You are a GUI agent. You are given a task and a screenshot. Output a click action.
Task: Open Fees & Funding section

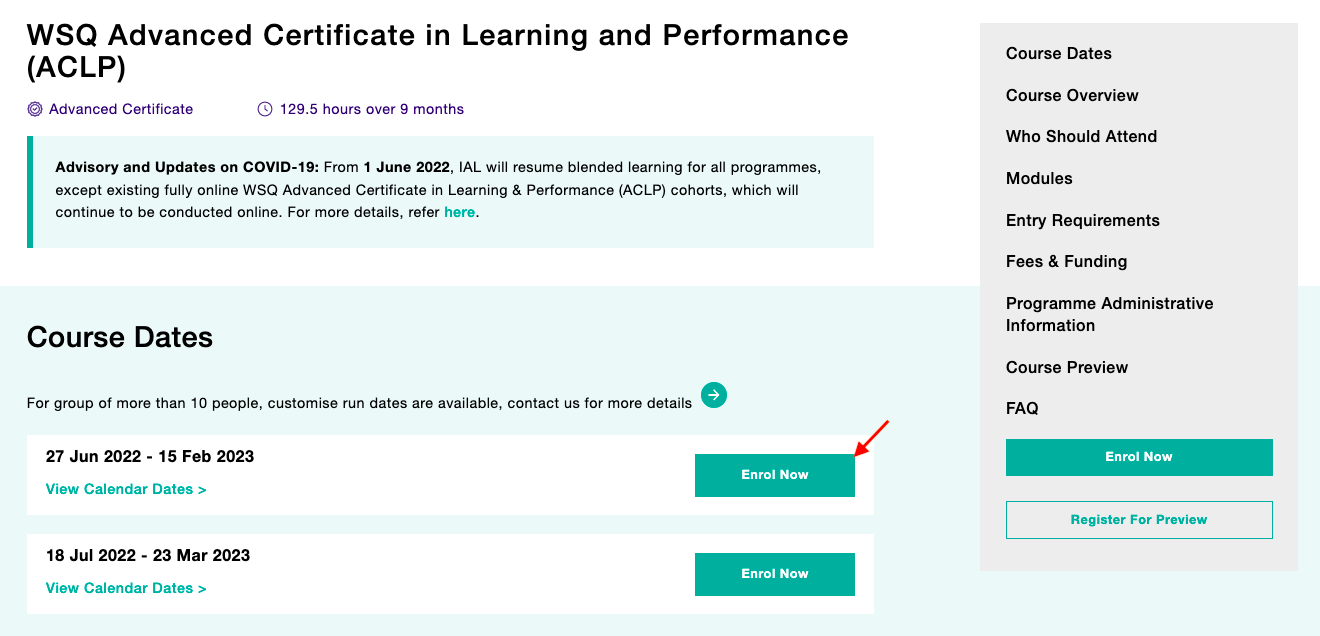coord(1066,262)
